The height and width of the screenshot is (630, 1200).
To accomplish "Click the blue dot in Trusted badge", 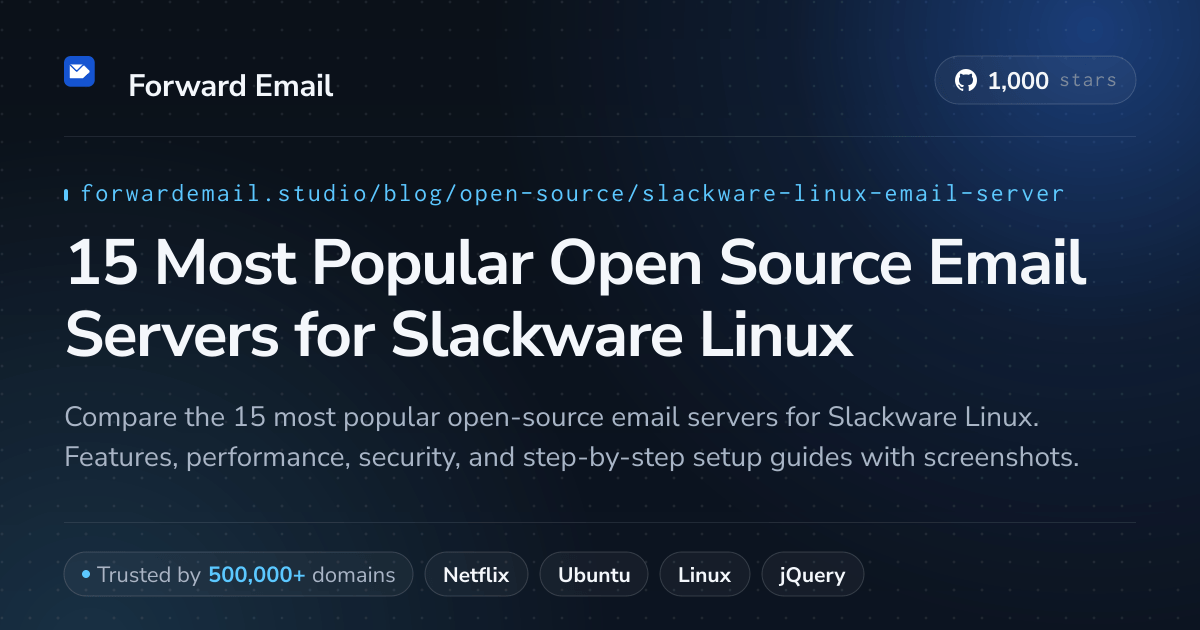I will click(86, 575).
